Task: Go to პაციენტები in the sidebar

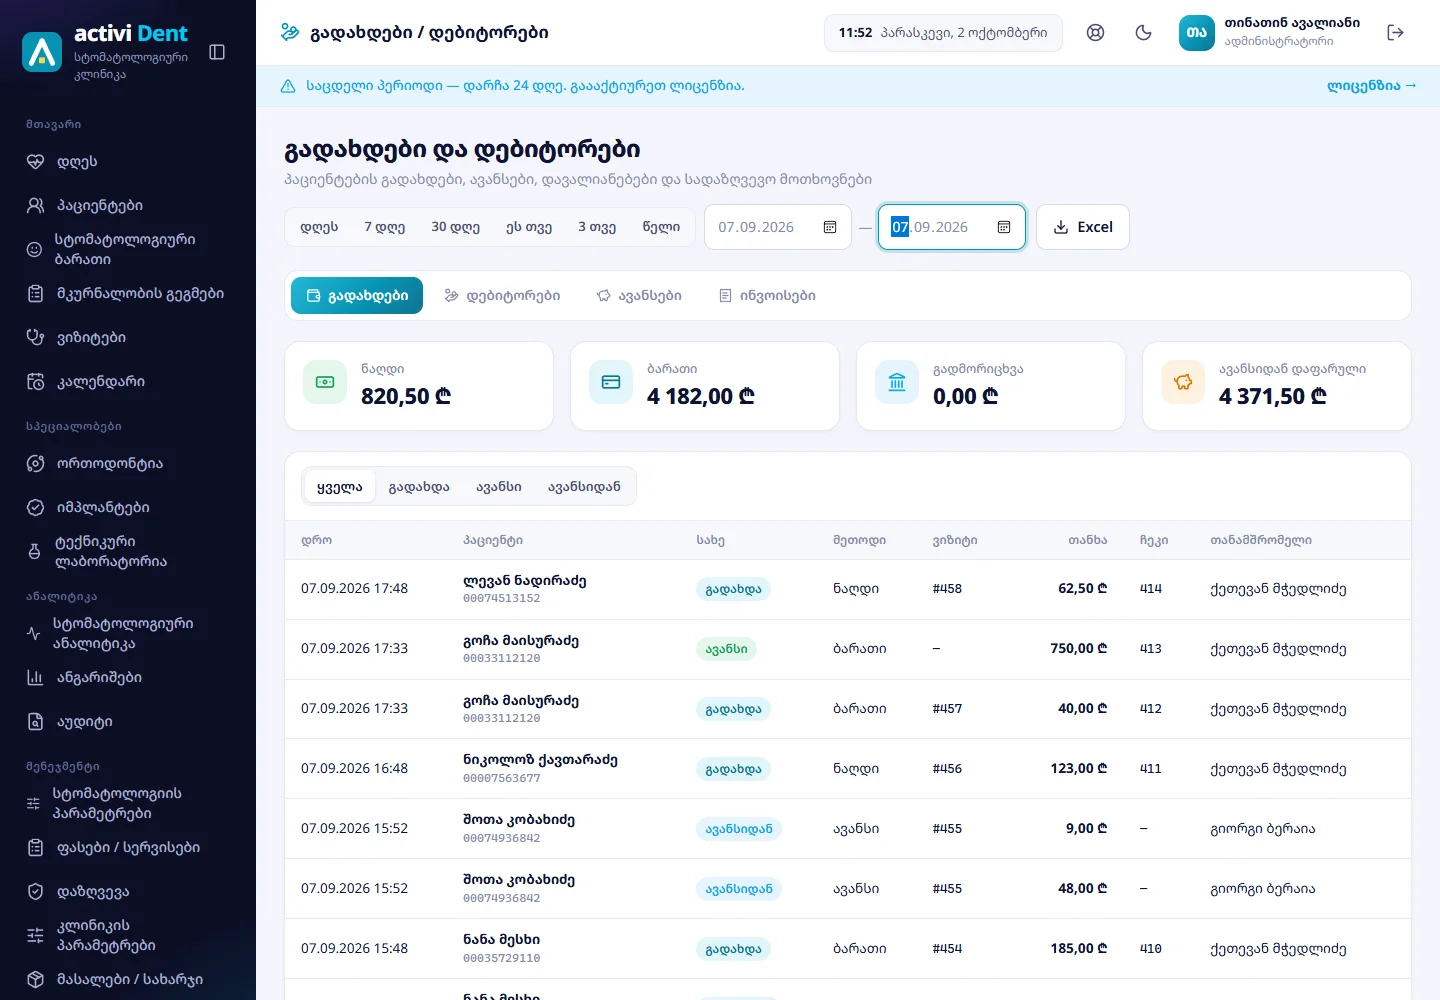Action: [x=128, y=205]
